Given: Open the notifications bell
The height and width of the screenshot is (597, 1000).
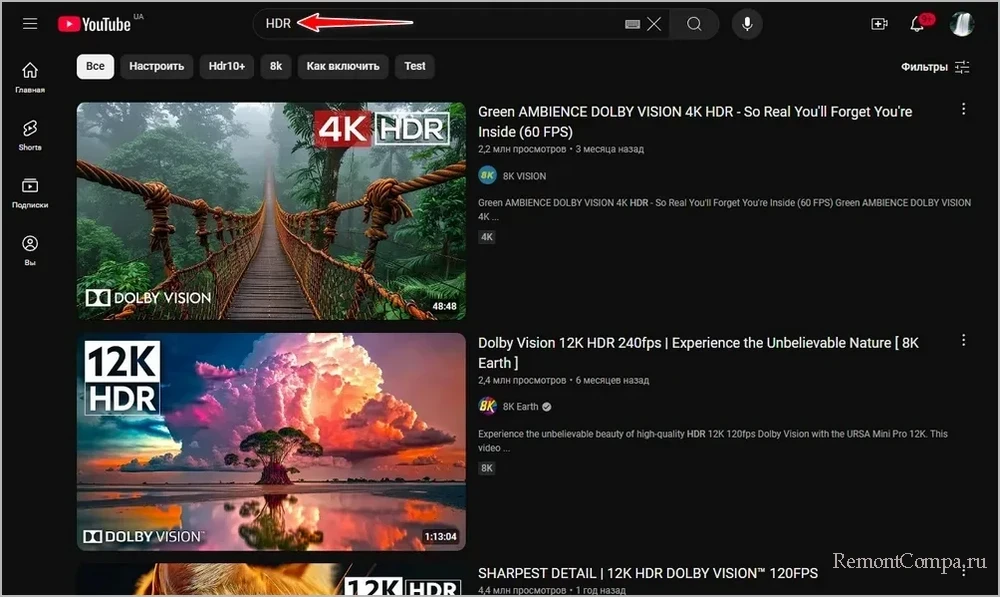Looking at the screenshot, I should click(x=917, y=24).
